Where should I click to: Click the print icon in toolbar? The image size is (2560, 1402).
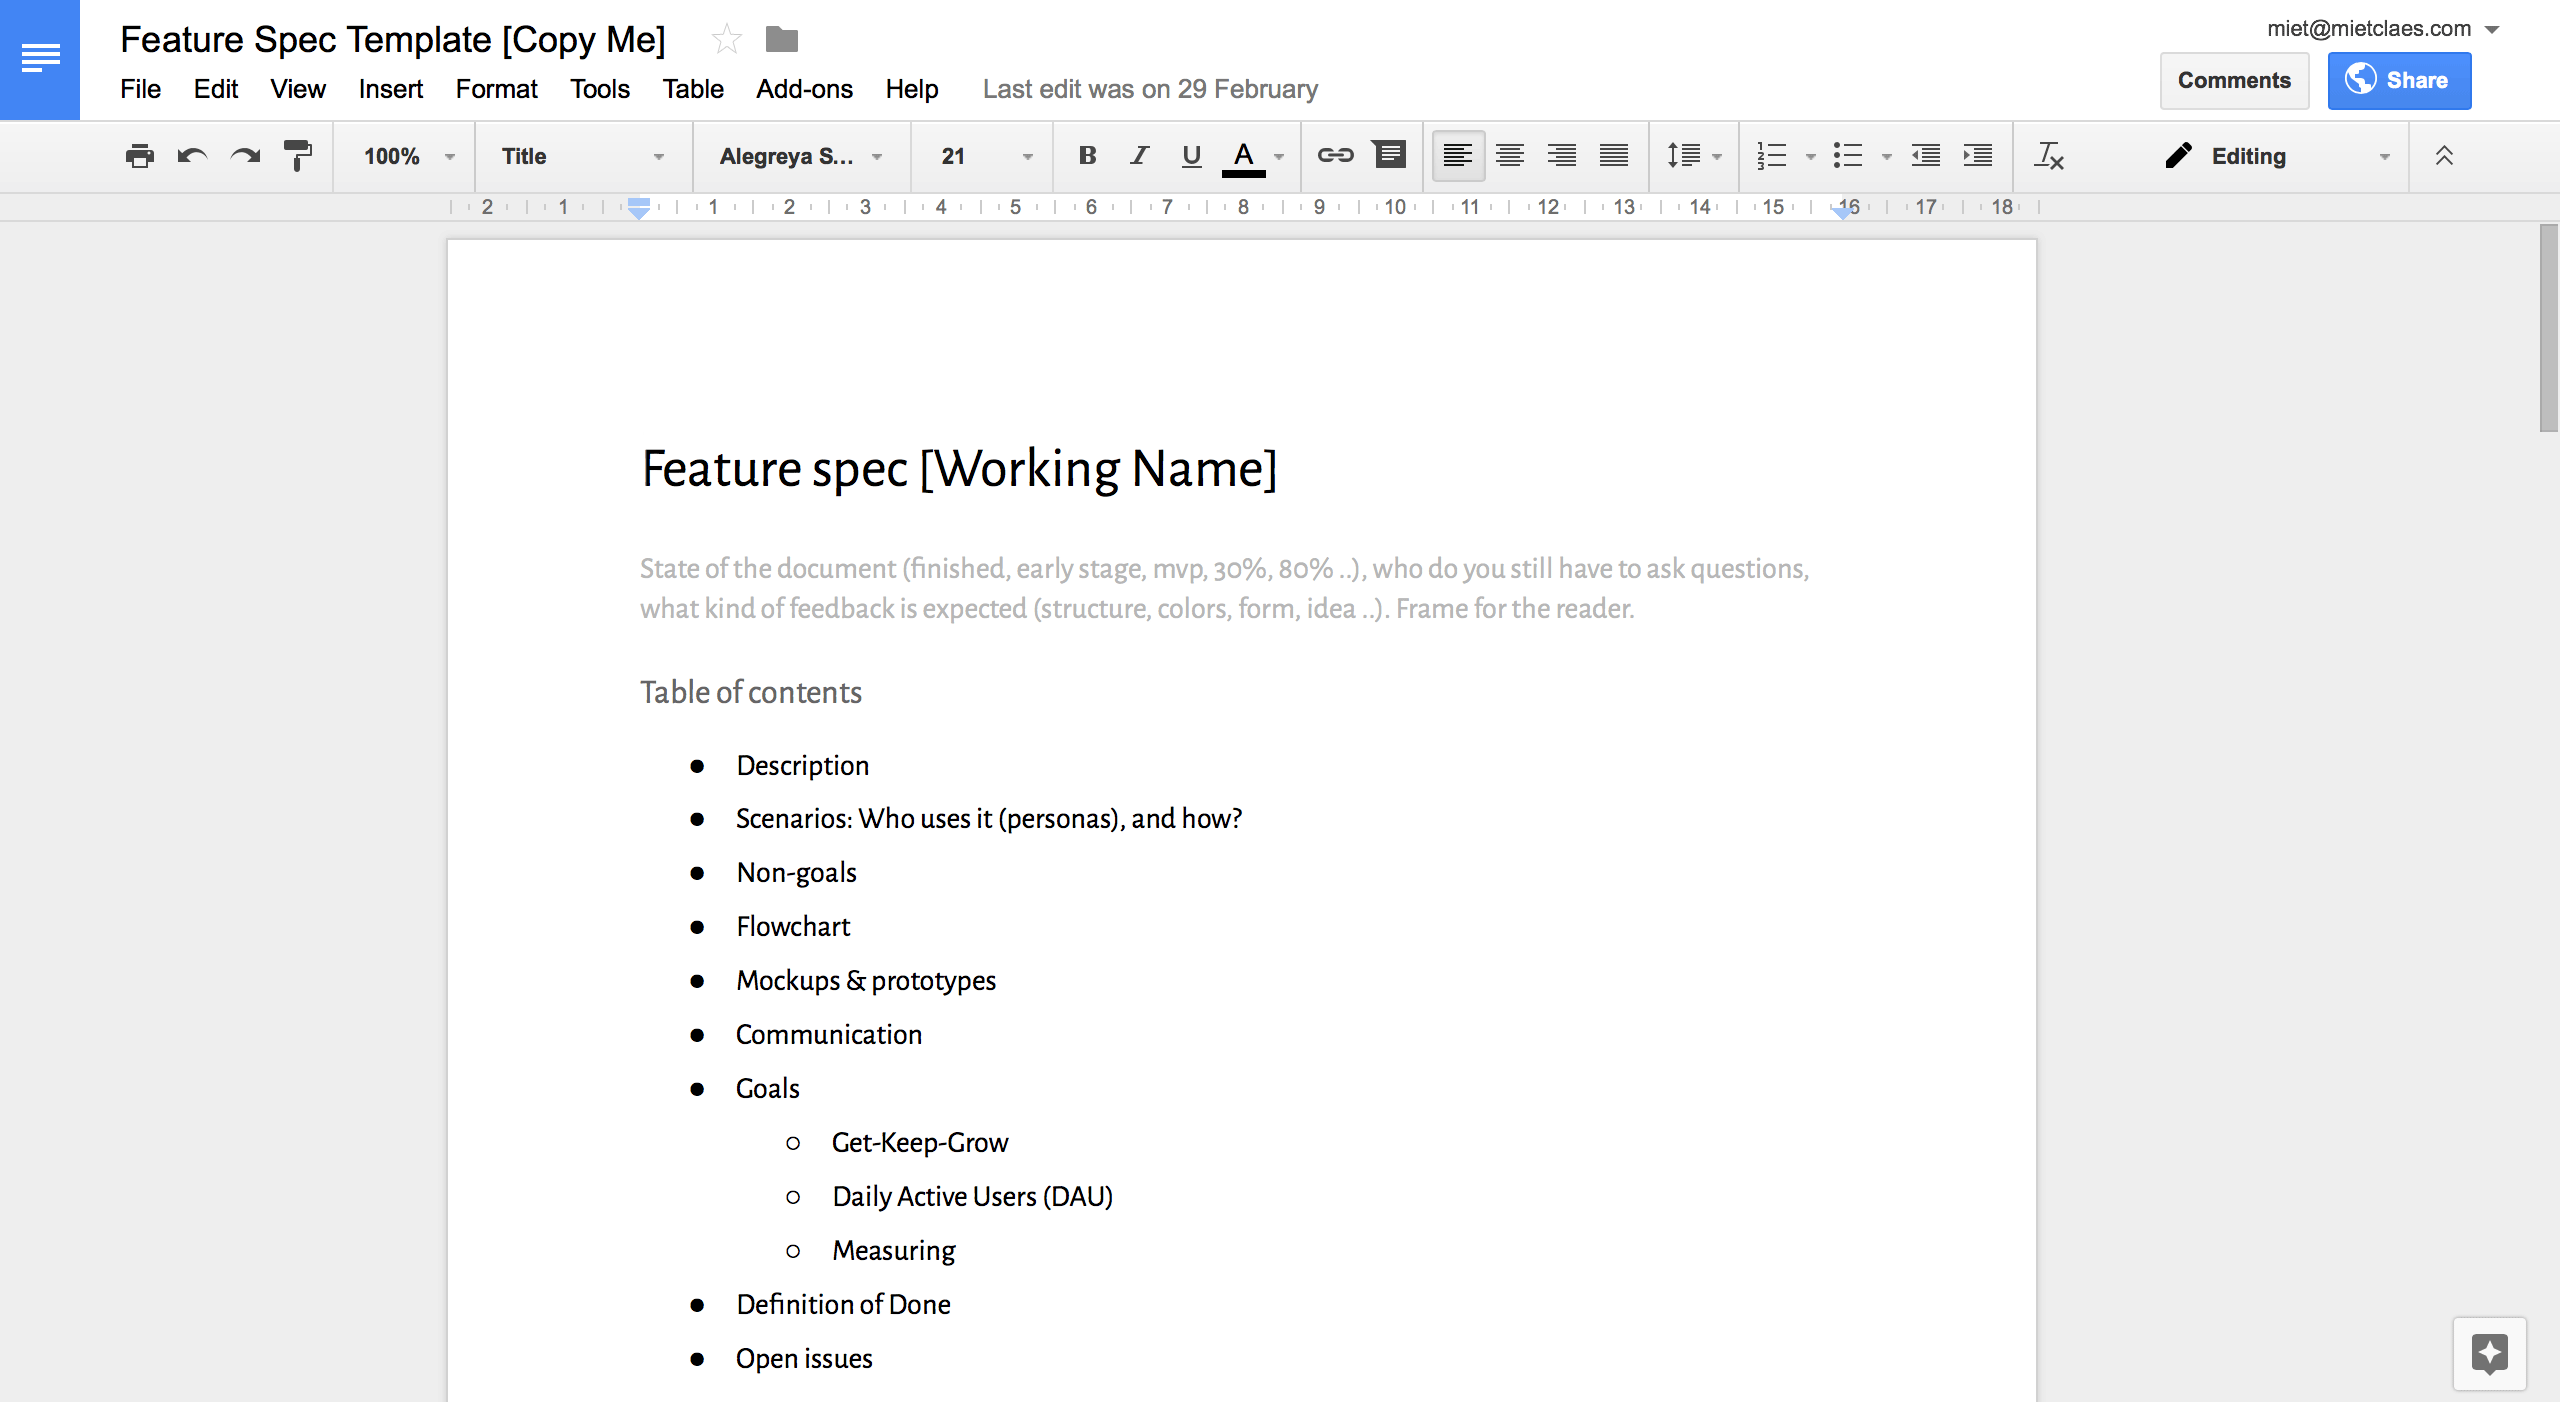[140, 156]
